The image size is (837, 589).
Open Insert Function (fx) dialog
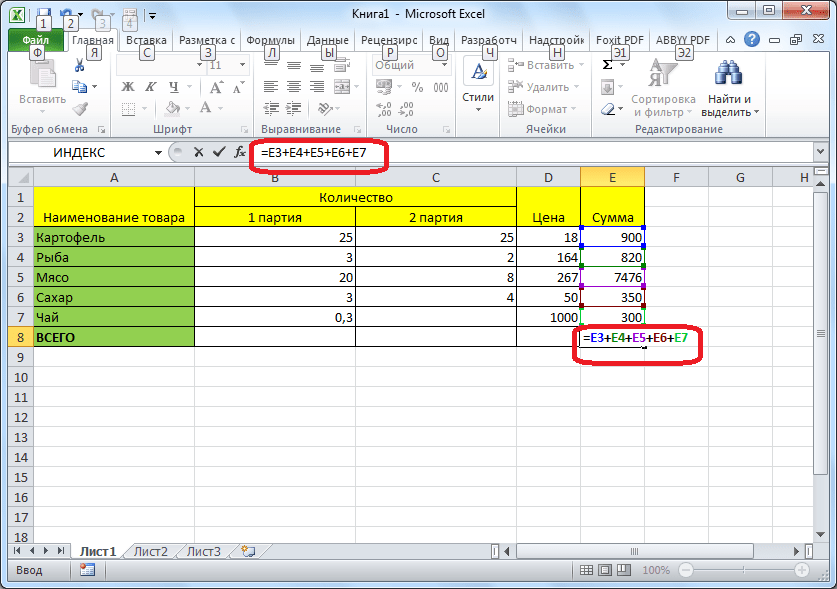click(x=239, y=153)
